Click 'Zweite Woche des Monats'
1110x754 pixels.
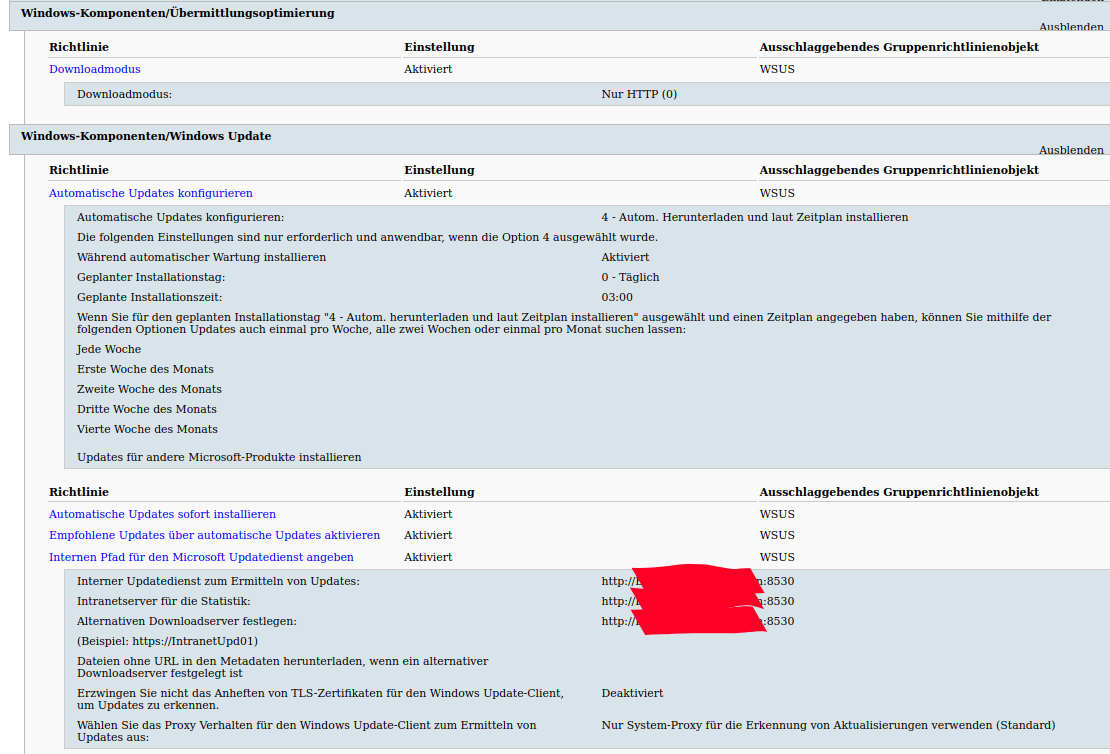coord(149,389)
